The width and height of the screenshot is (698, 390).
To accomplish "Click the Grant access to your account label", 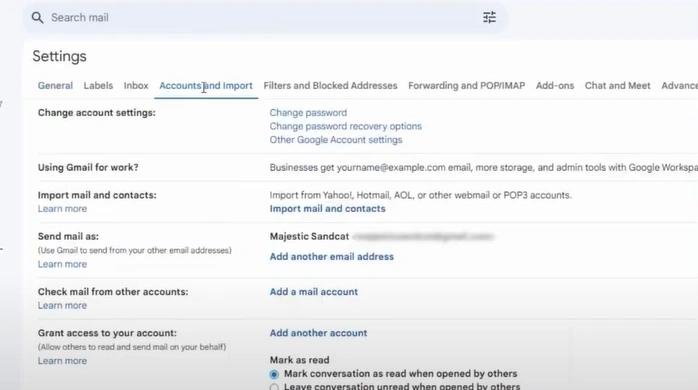I will pos(107,333).
